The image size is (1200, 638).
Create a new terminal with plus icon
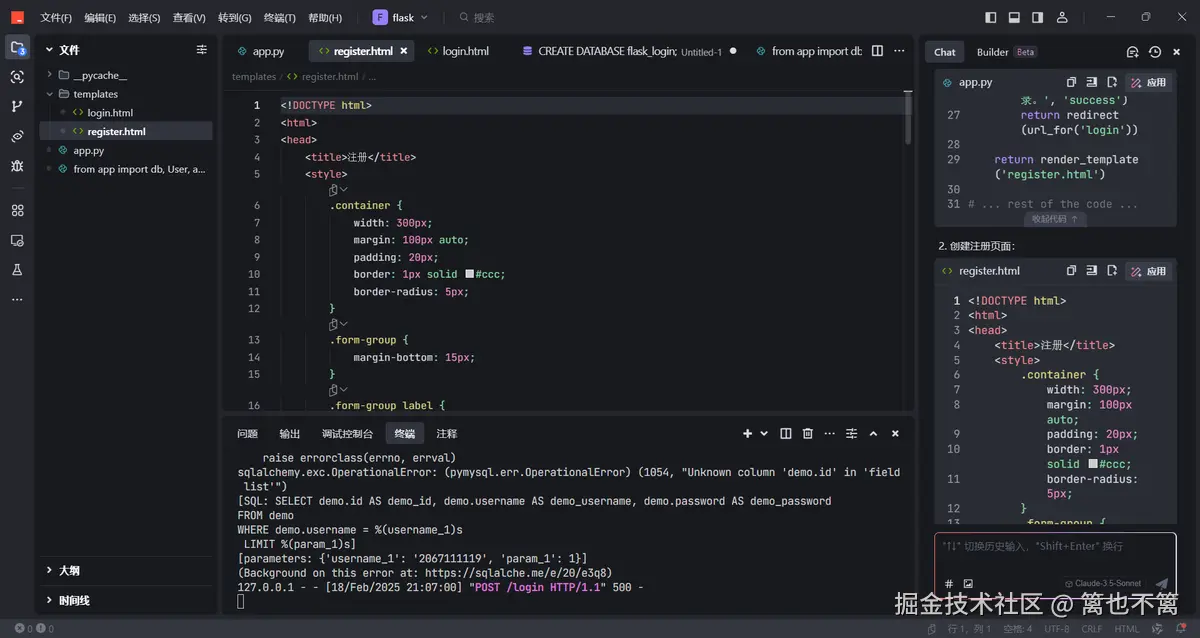pos(747,433)
